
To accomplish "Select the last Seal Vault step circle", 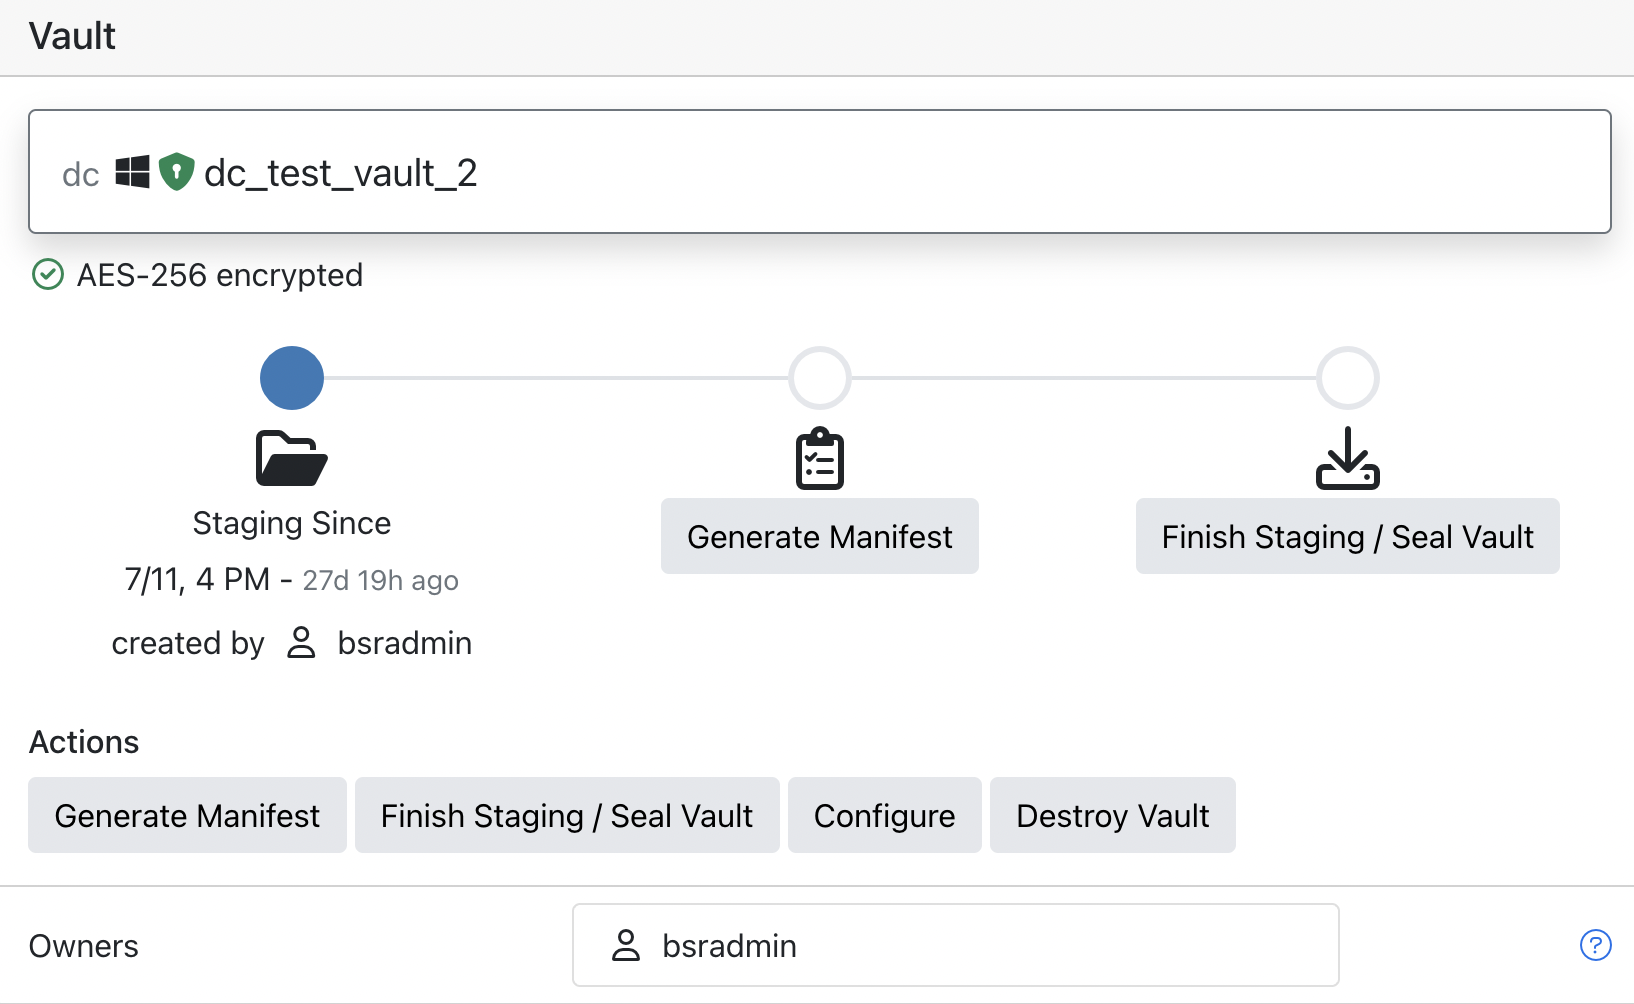I will (x=1347, y=378).
